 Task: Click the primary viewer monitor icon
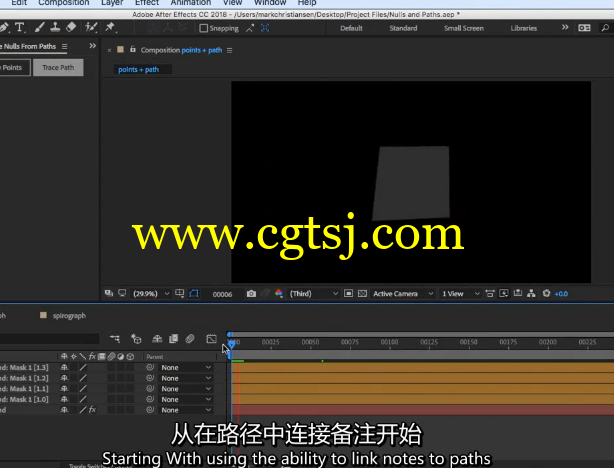pyautogui.click(x=122, y=293)
